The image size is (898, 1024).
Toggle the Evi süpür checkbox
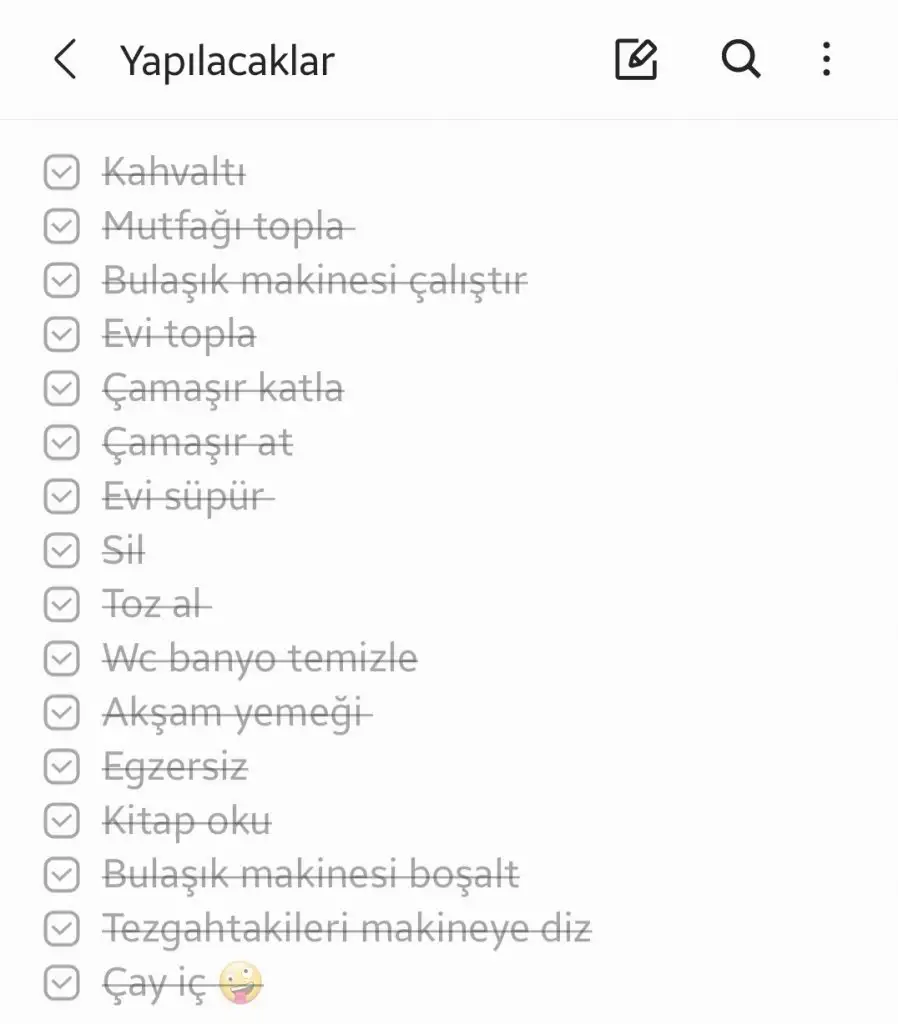coord(62,496)
